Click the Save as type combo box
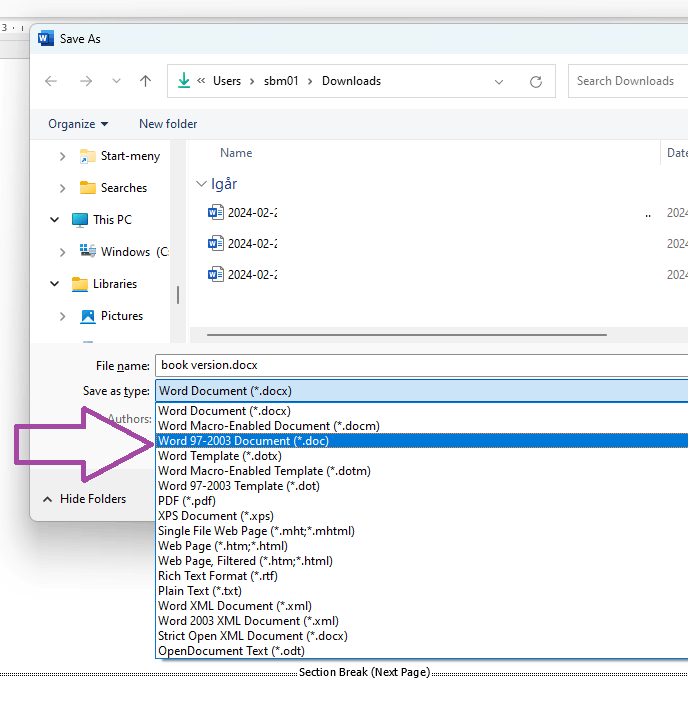Viewport: 688px width, 709px height. 422,391
